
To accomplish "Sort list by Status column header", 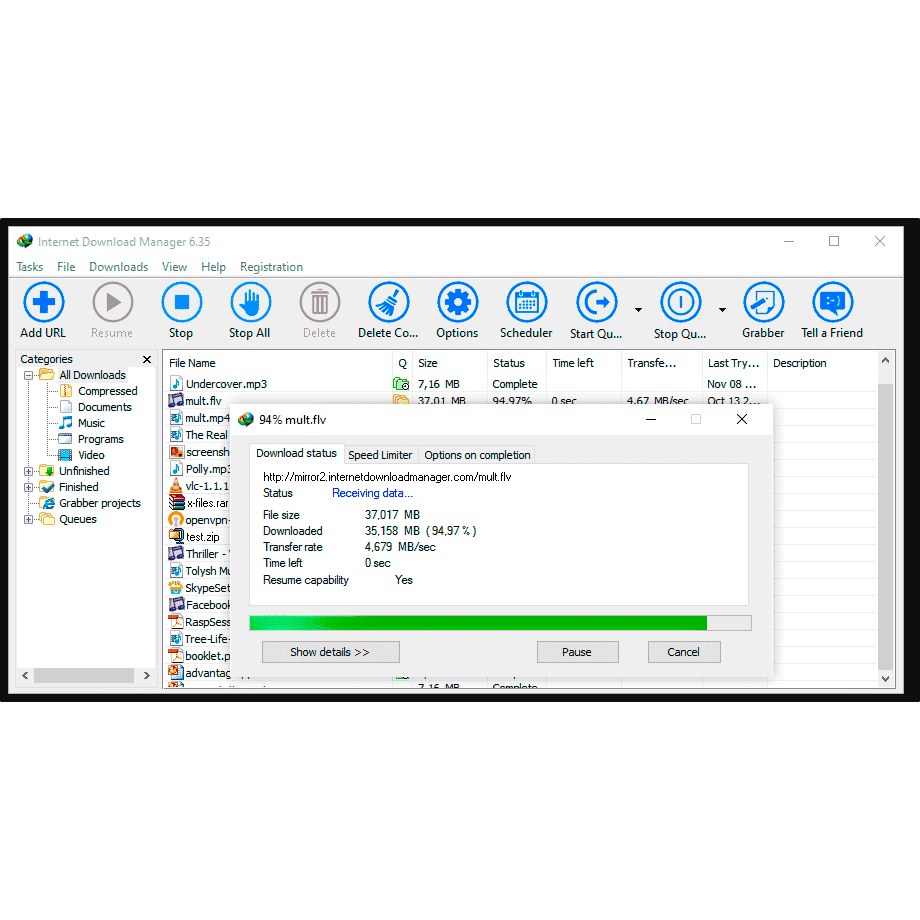I will (517, 363).
